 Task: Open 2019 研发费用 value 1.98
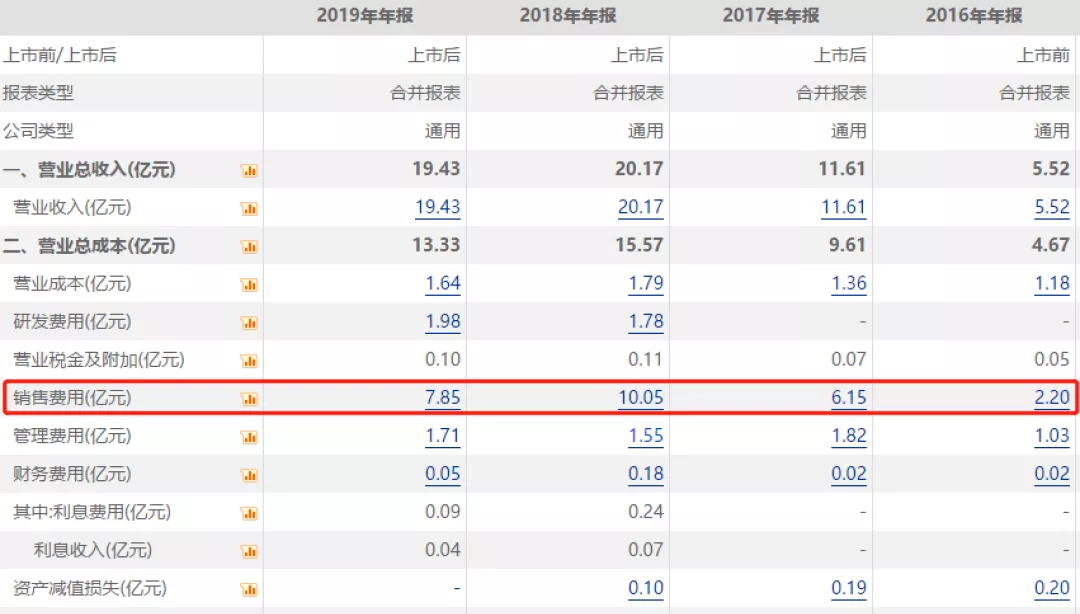click(x=442, y=321)
